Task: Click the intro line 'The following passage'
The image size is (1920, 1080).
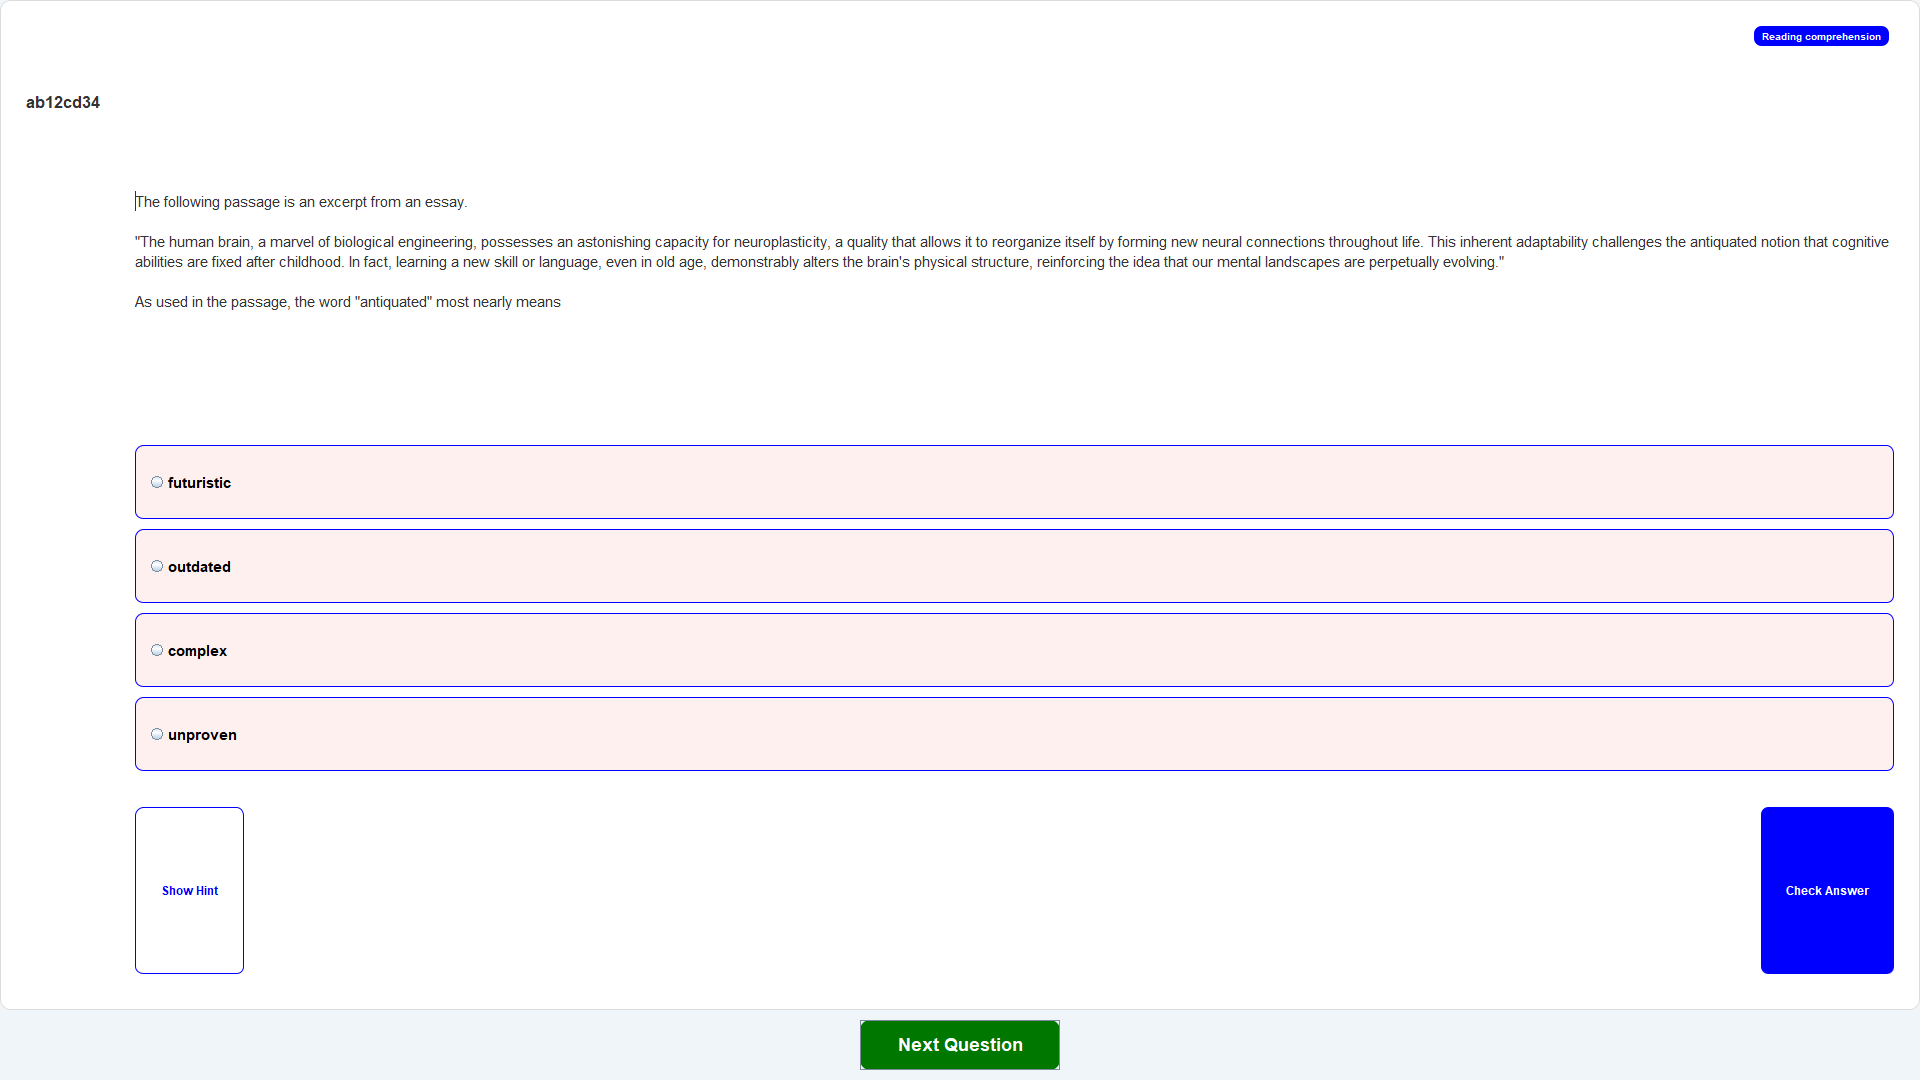Action: pyautogui.click(x=301, y=202)
